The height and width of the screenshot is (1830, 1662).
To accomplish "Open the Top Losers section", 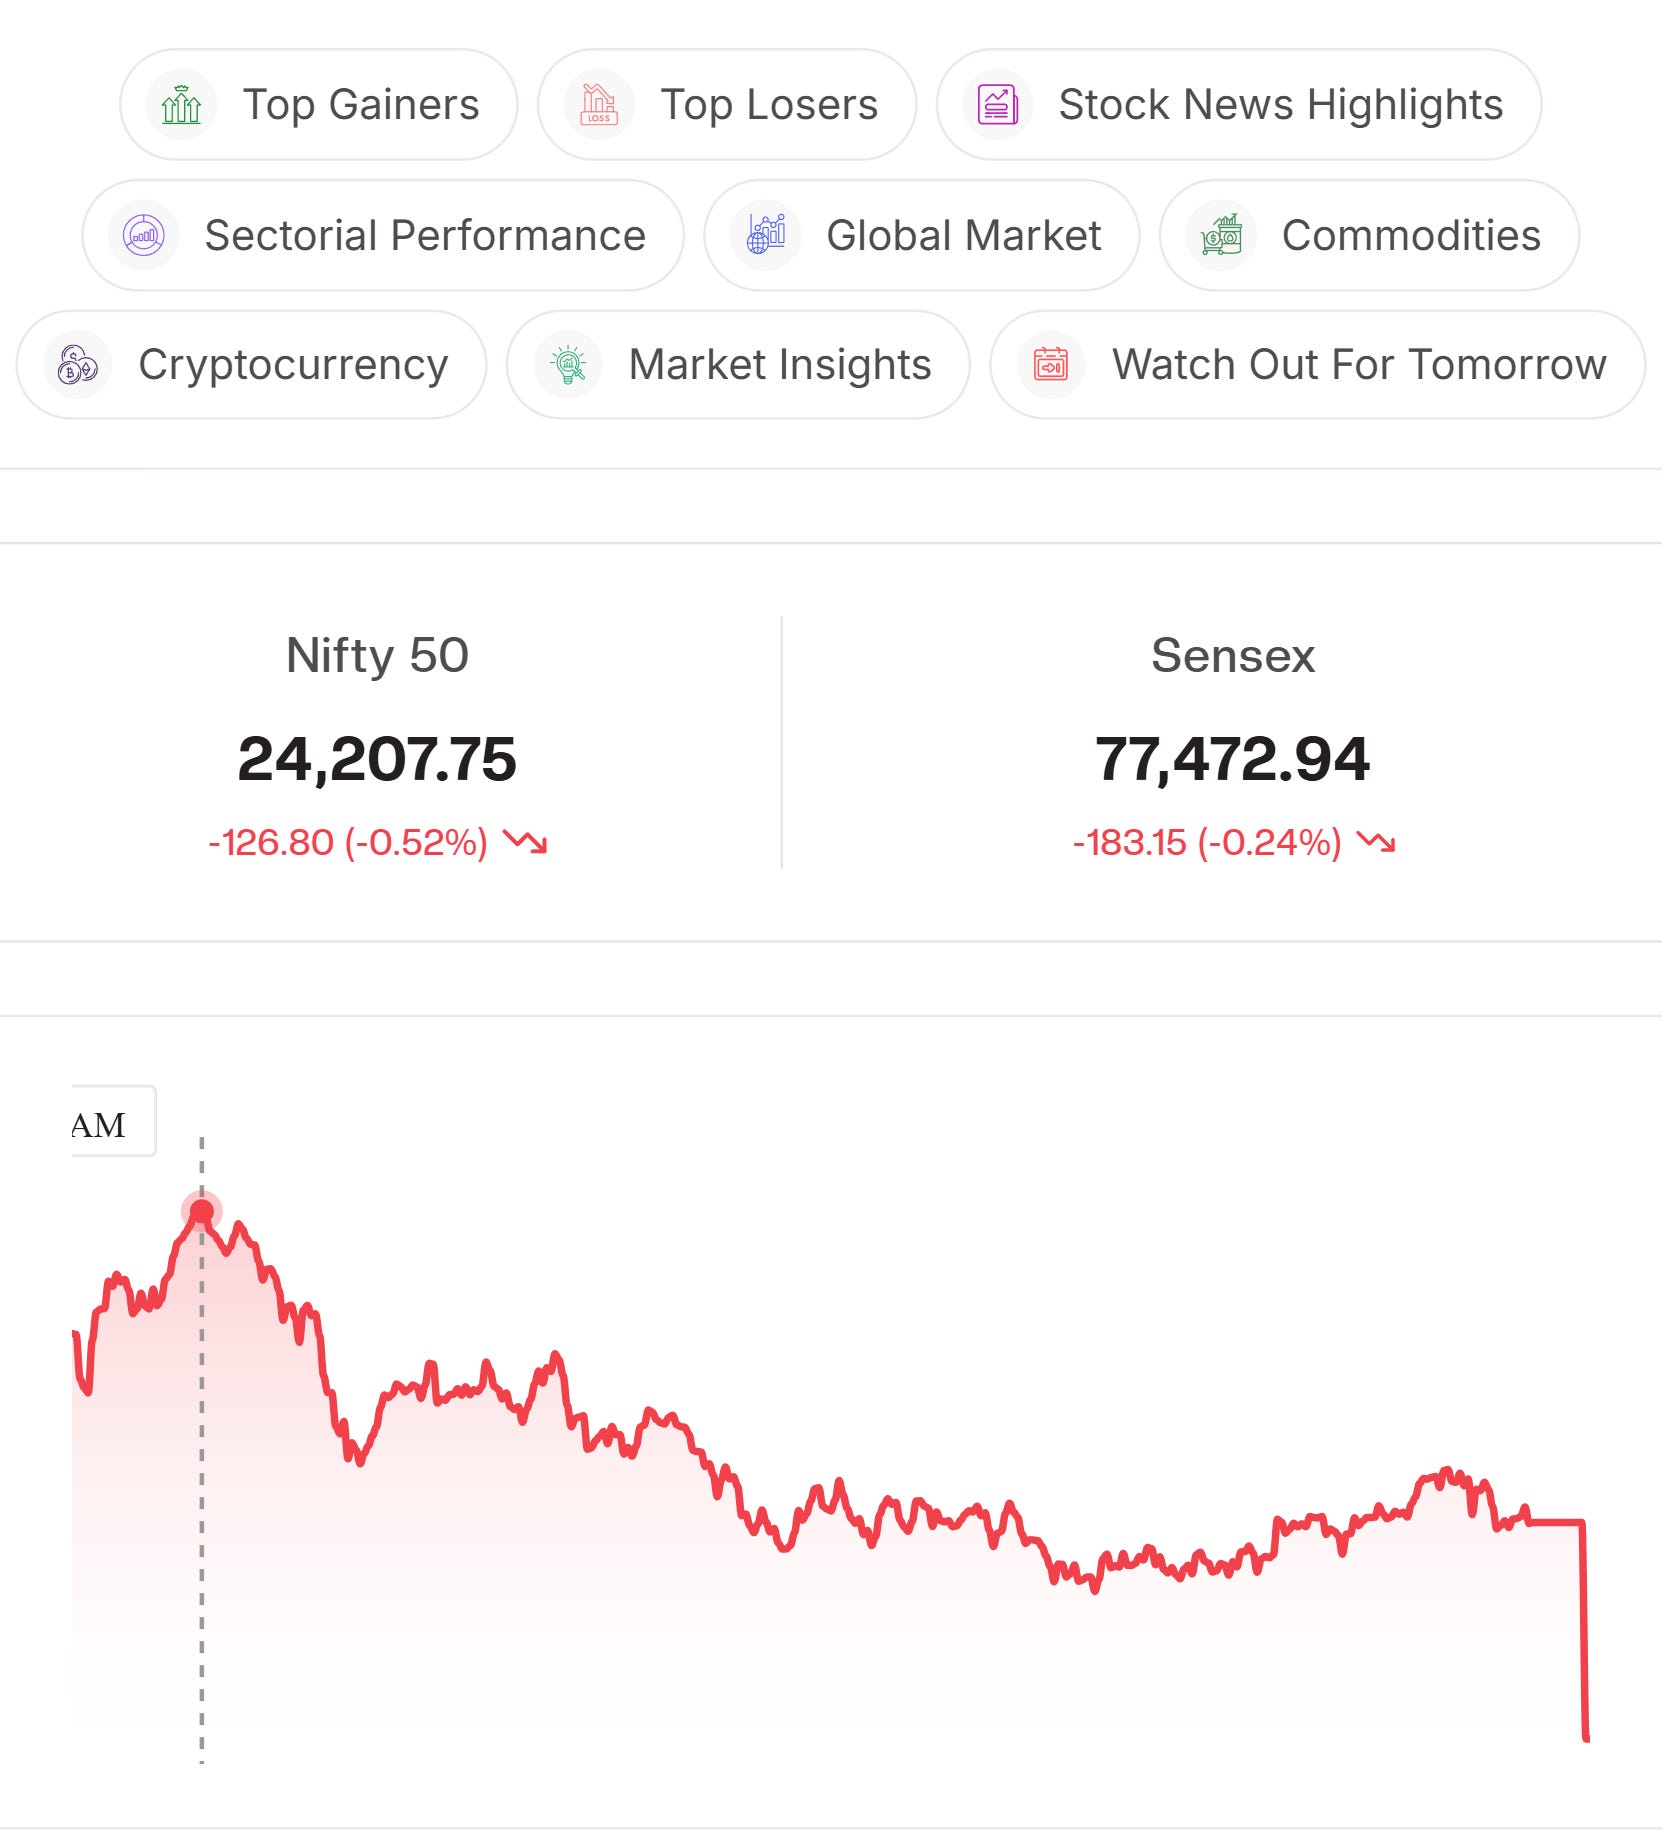I will [x=727, y=104].
